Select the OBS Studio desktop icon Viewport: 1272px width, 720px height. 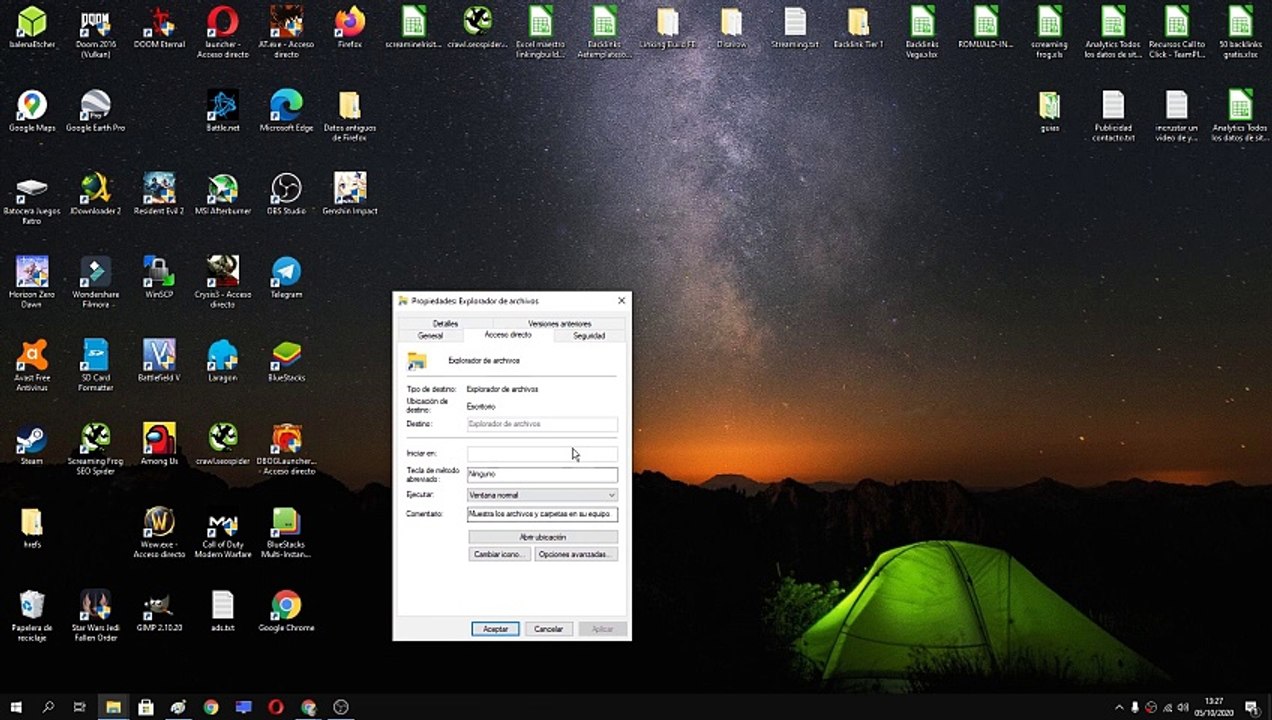click(286, 194)
